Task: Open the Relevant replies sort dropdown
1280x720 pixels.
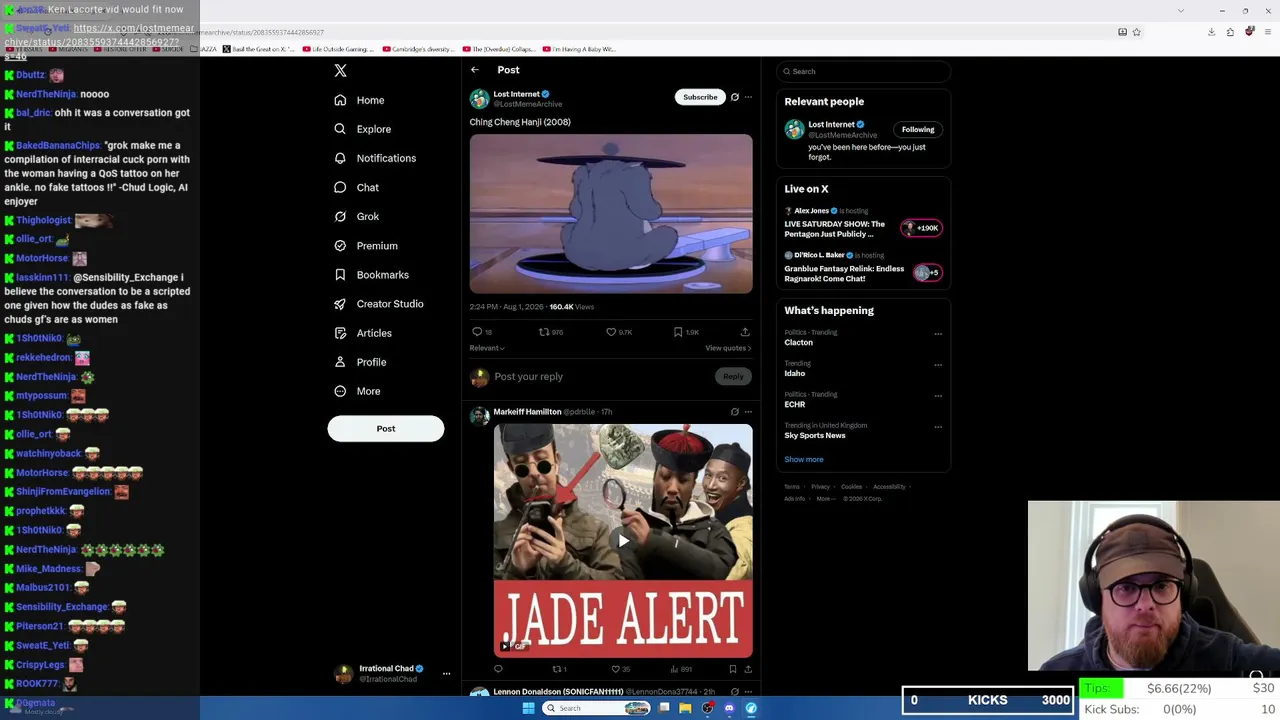Action: pos(487,348)
